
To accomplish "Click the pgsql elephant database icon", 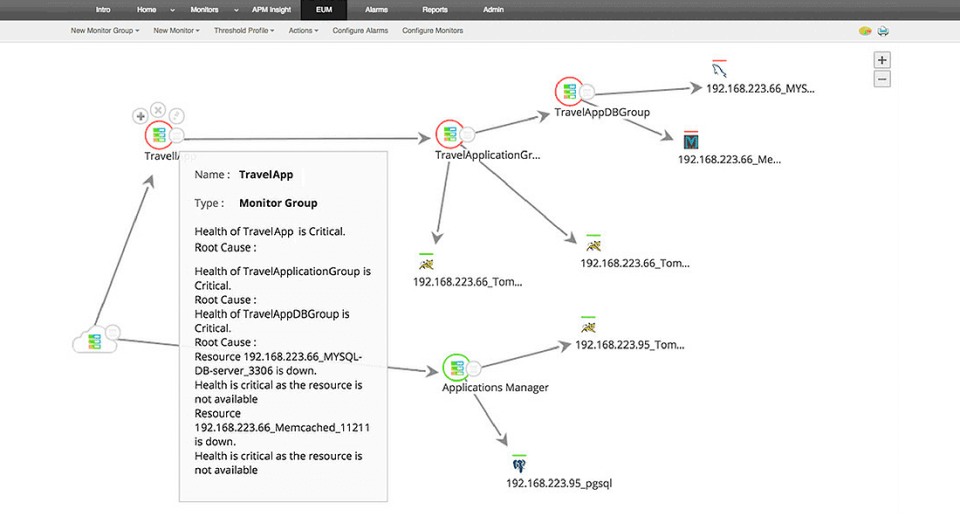I will (519, 465).
